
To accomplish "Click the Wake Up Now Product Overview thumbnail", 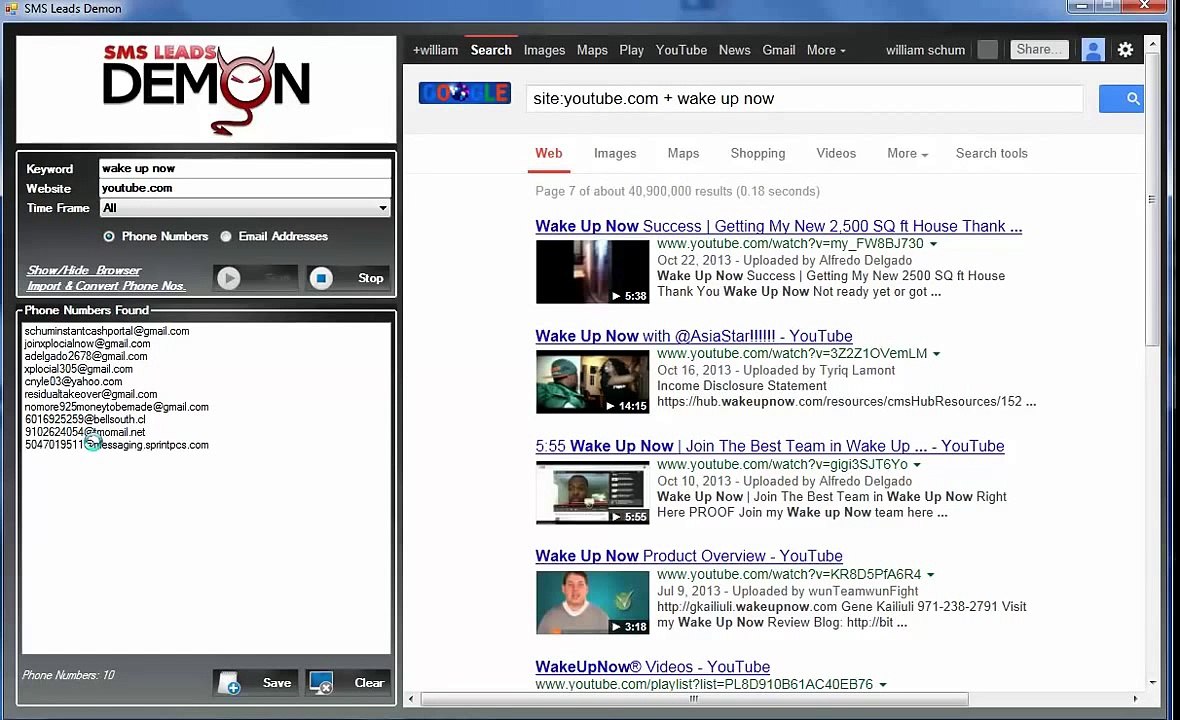I will coord(592,603).
